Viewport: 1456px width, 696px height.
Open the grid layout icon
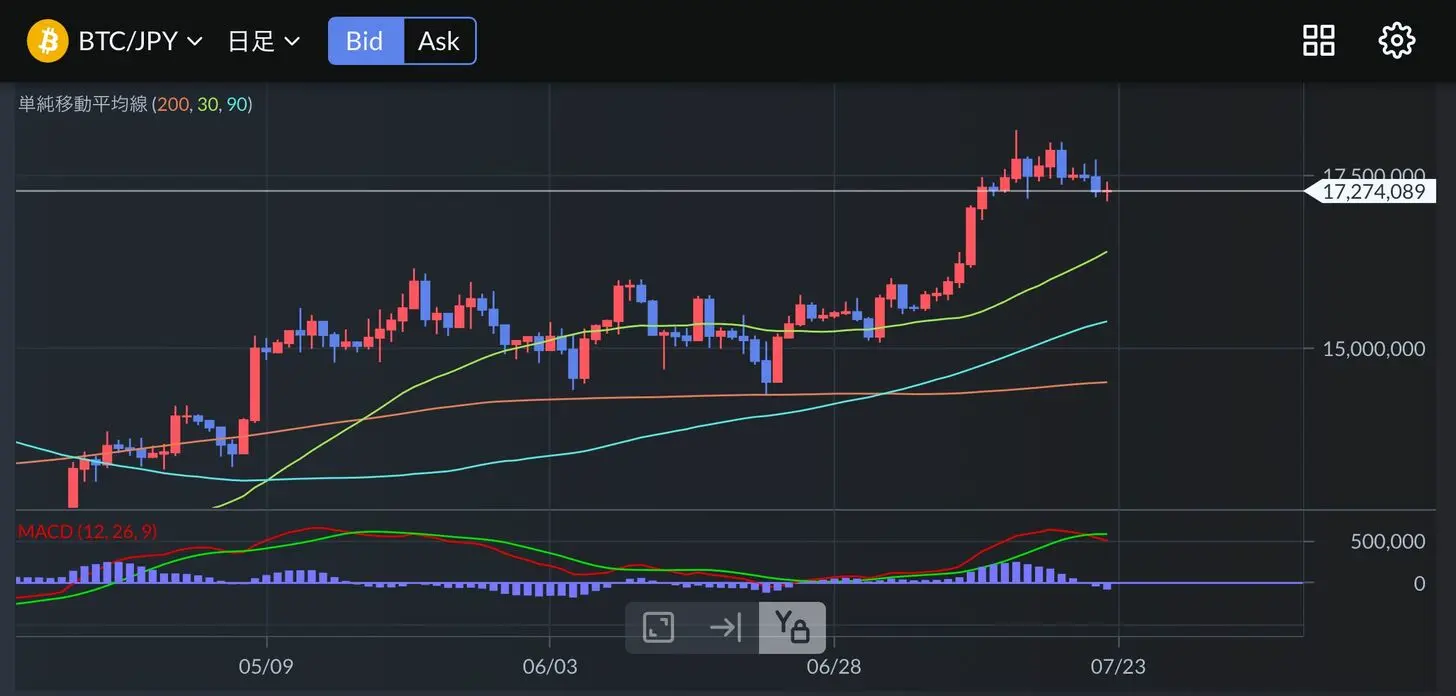click(x=1318, y=41)
